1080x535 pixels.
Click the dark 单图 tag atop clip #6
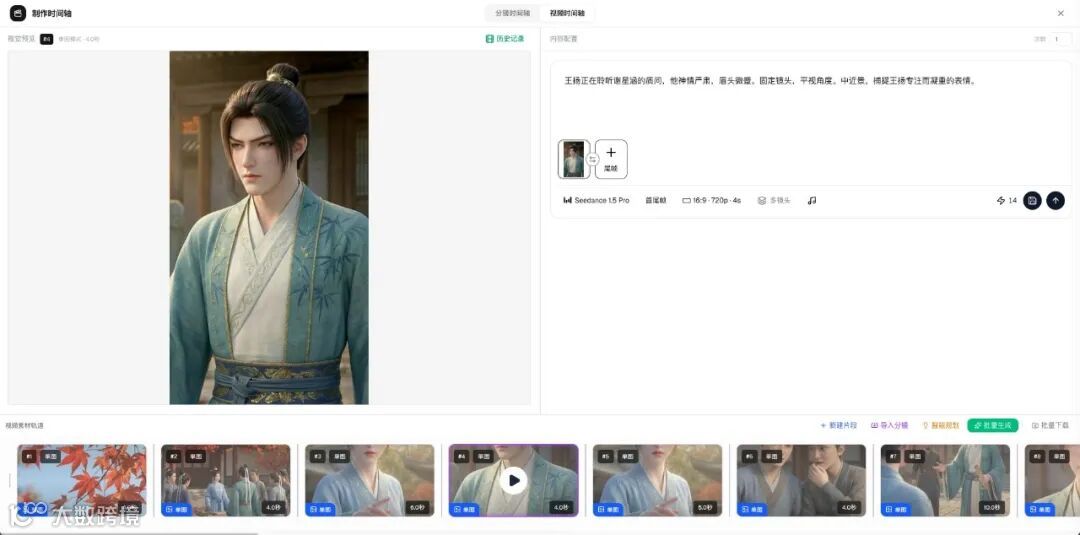pos(771,457)
